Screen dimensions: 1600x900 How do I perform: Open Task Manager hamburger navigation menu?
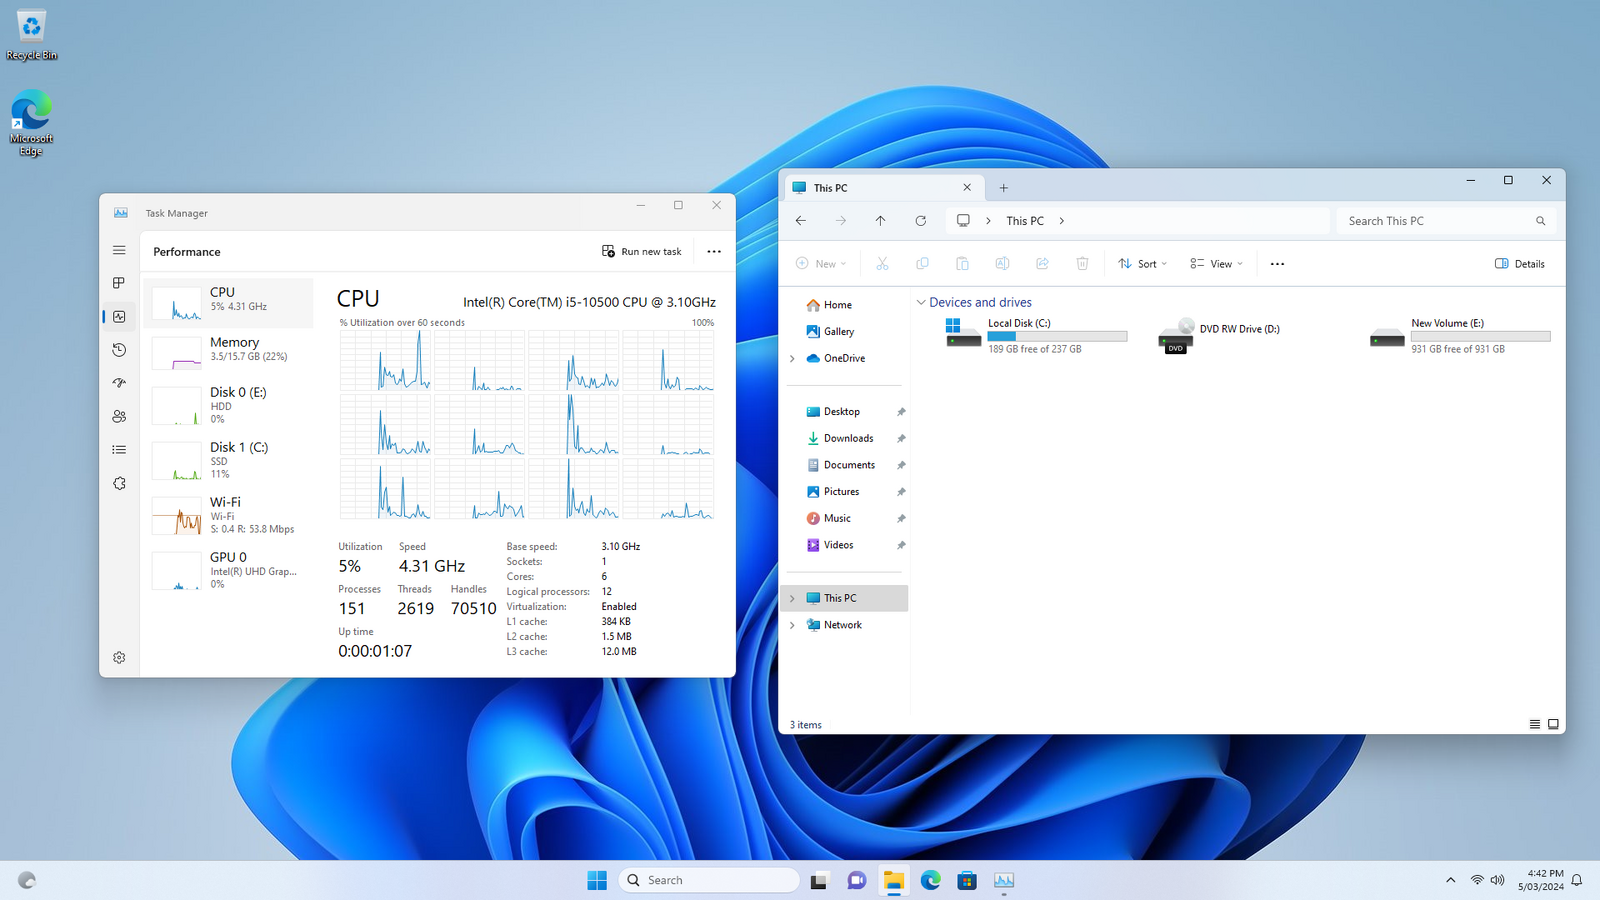click(119, 250)
